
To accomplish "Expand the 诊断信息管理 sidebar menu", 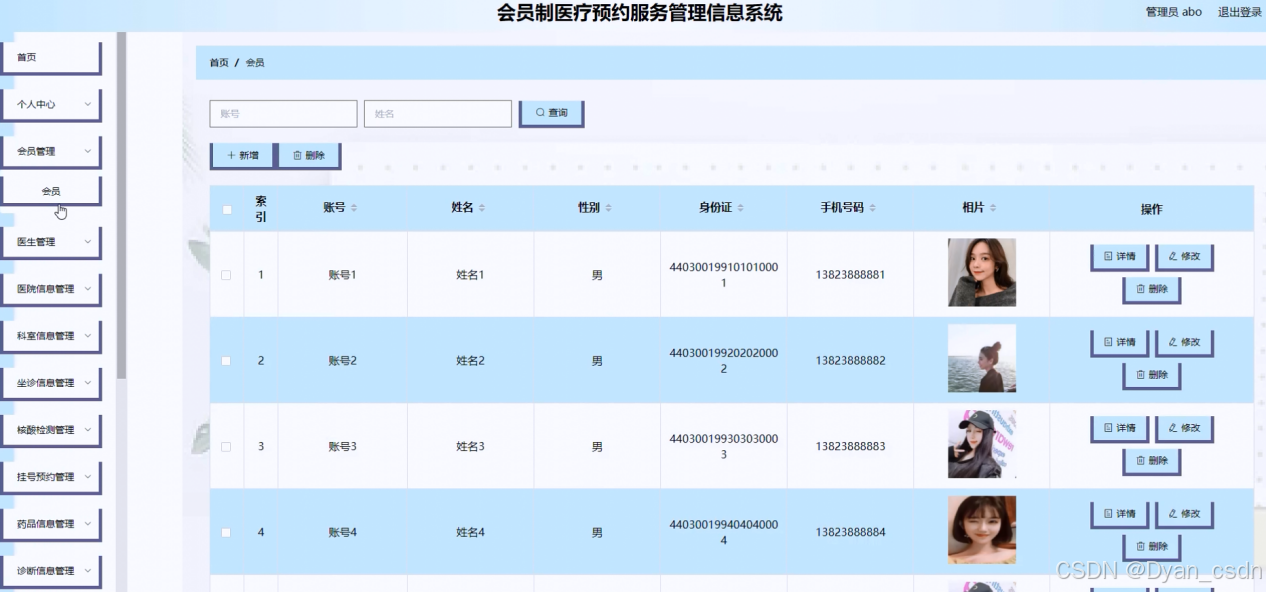I will pos(51,571).
